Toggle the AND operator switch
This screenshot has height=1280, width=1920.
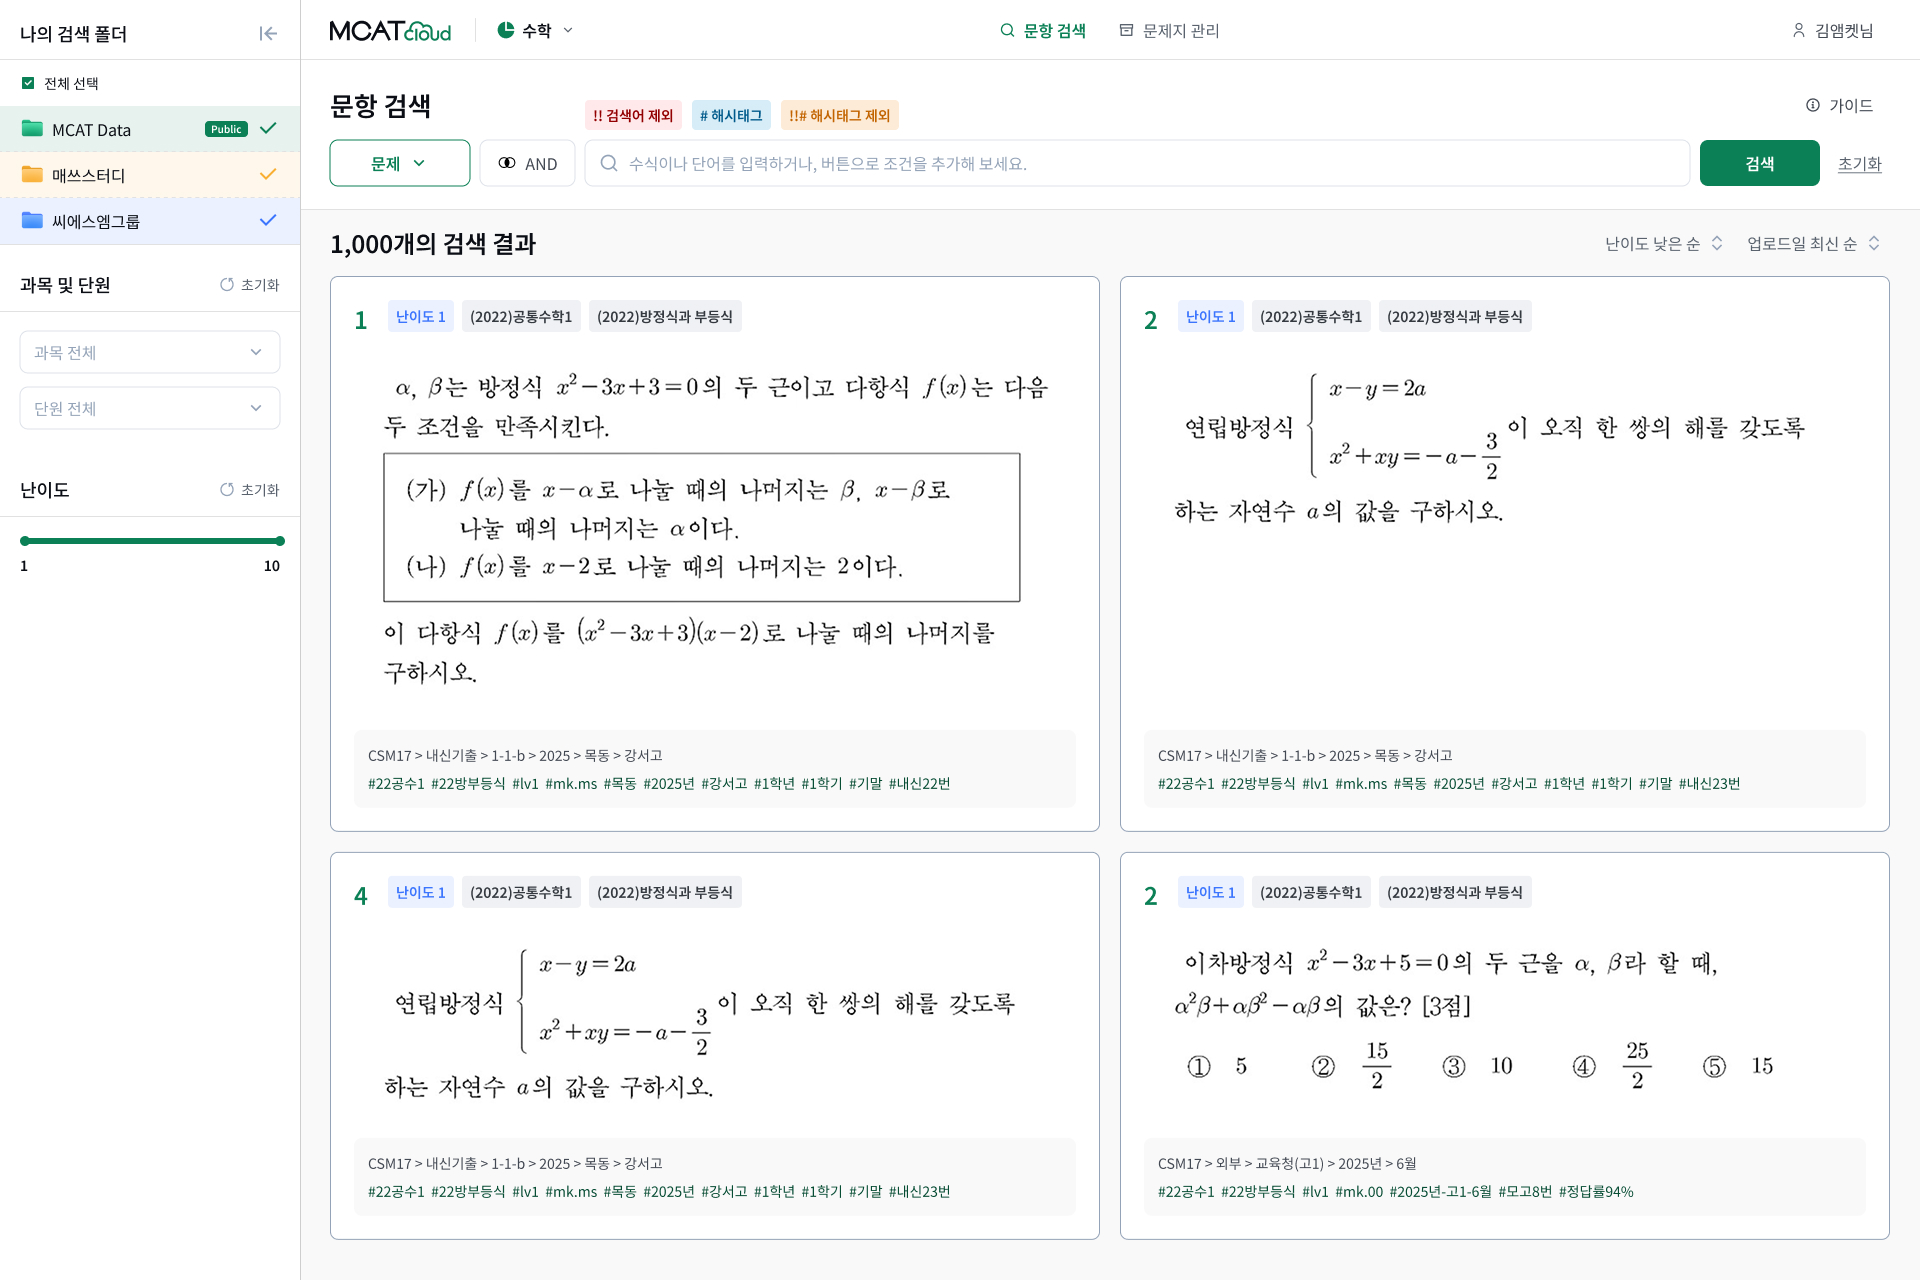pyautogui.click(x=527, y=163)
